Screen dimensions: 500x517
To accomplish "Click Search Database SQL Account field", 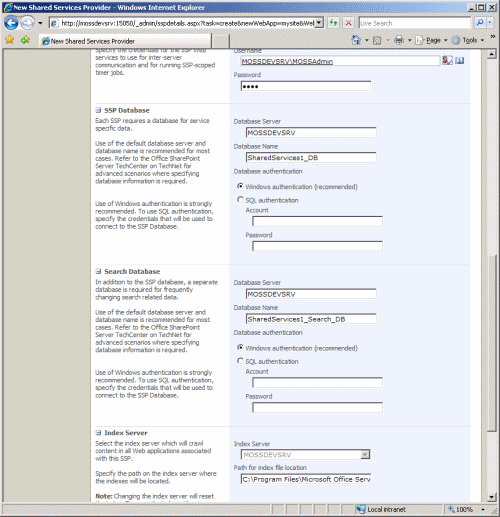I will click(x=317, y=383).
